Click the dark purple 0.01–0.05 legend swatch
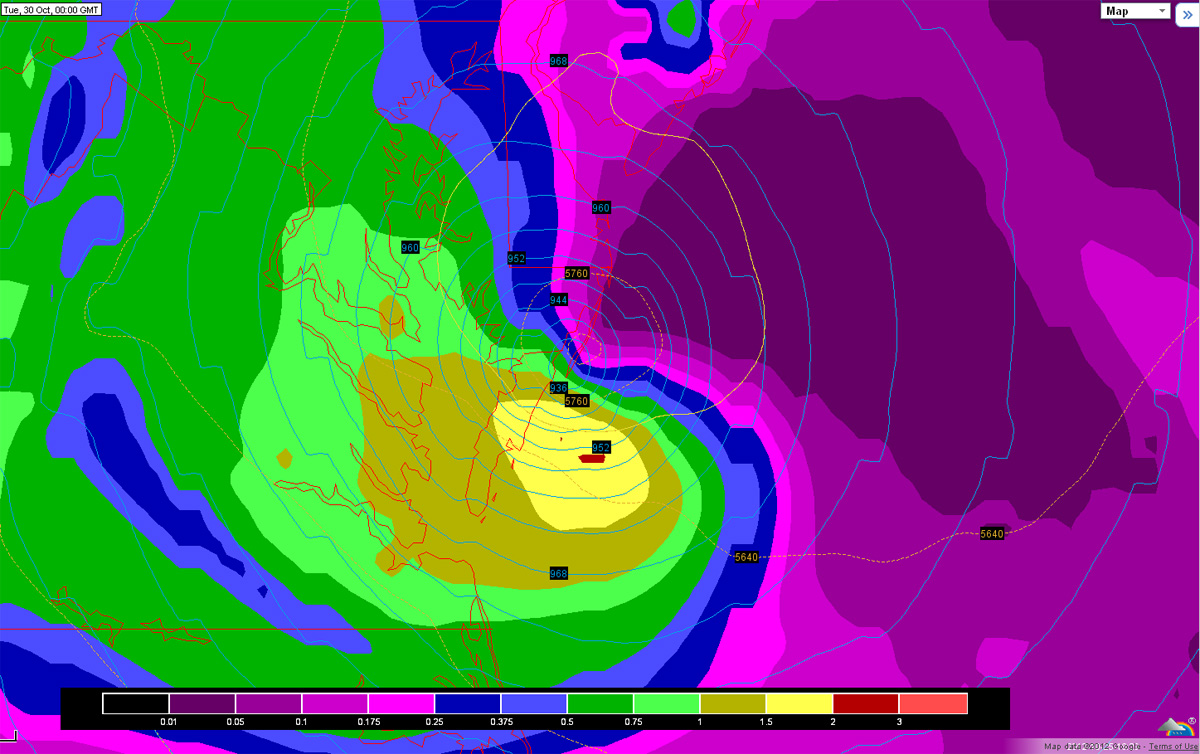Image resolution: width=1200 pixels, height=754 pixels. coord(202,704)
